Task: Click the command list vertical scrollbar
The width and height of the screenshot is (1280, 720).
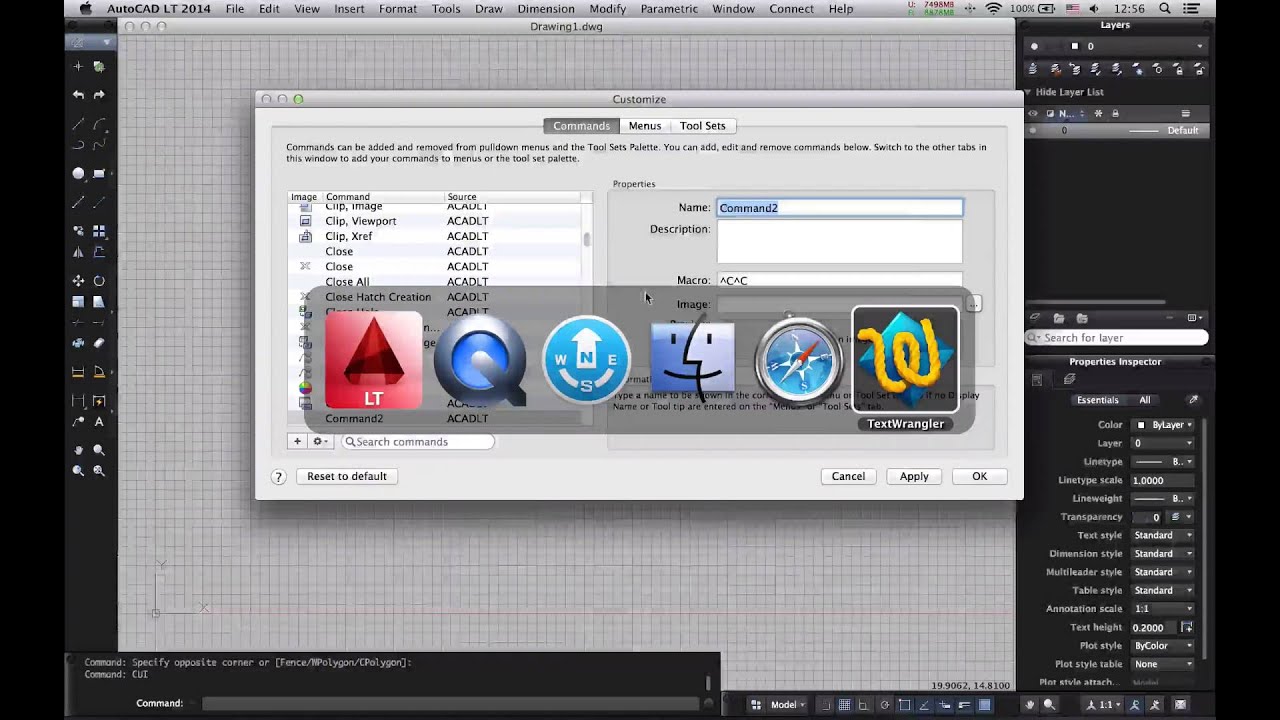Action: click(587, 239)
